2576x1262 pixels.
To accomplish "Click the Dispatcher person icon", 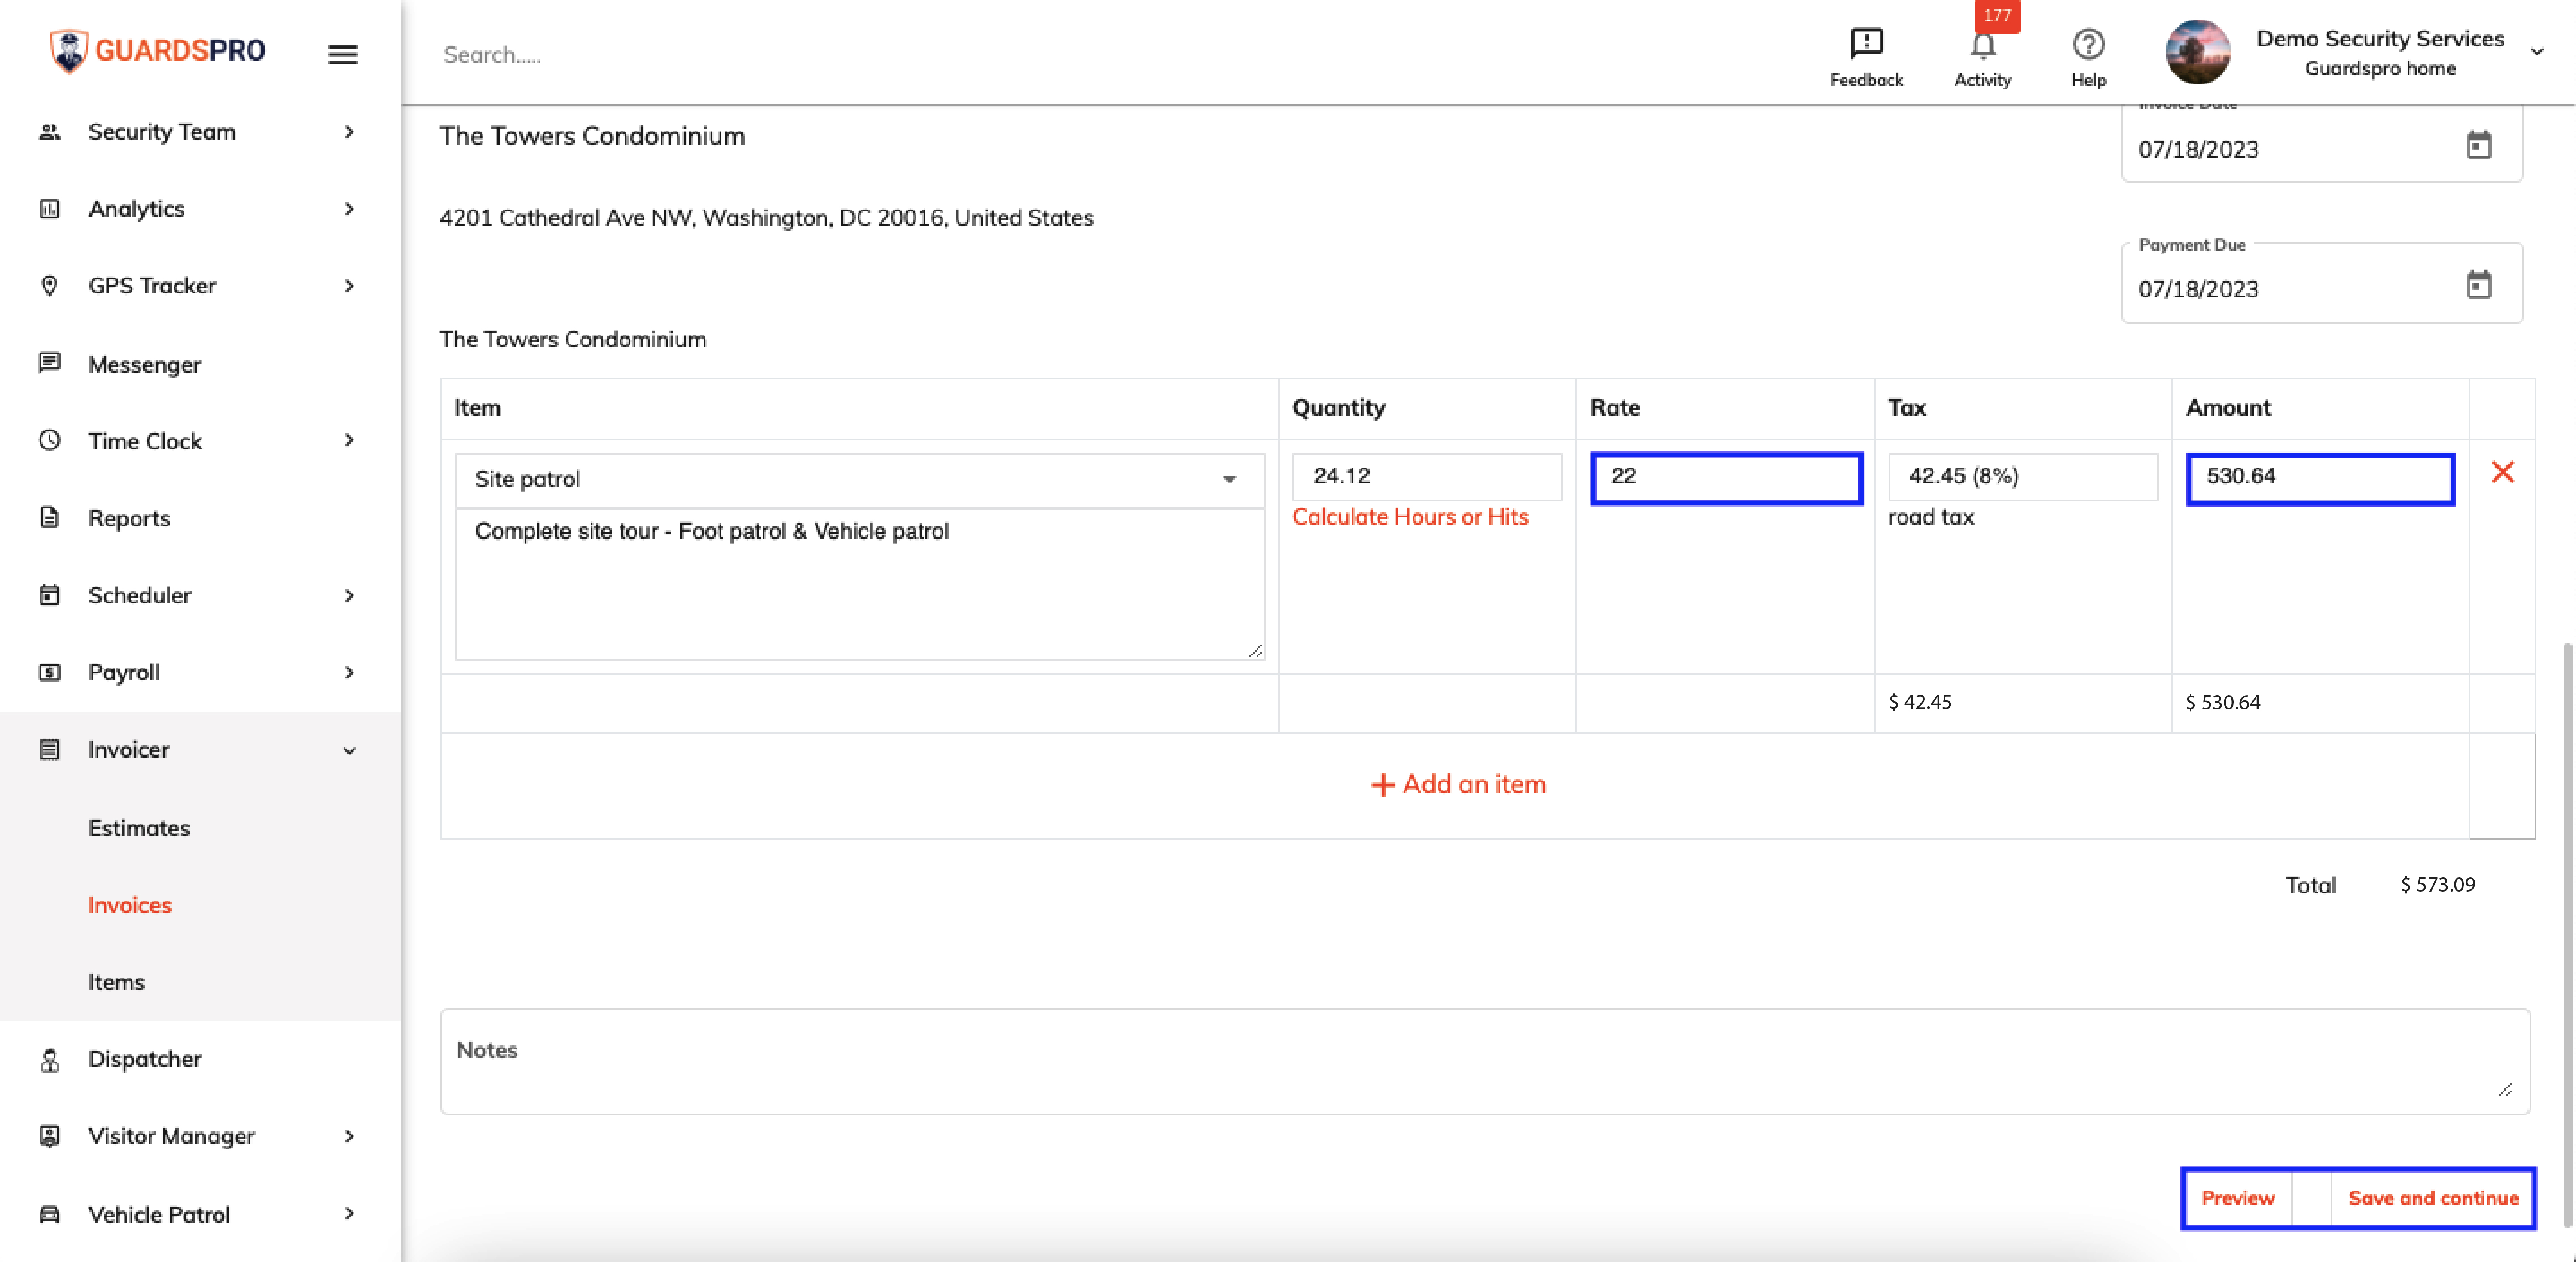I will [x=49, y=1059].
